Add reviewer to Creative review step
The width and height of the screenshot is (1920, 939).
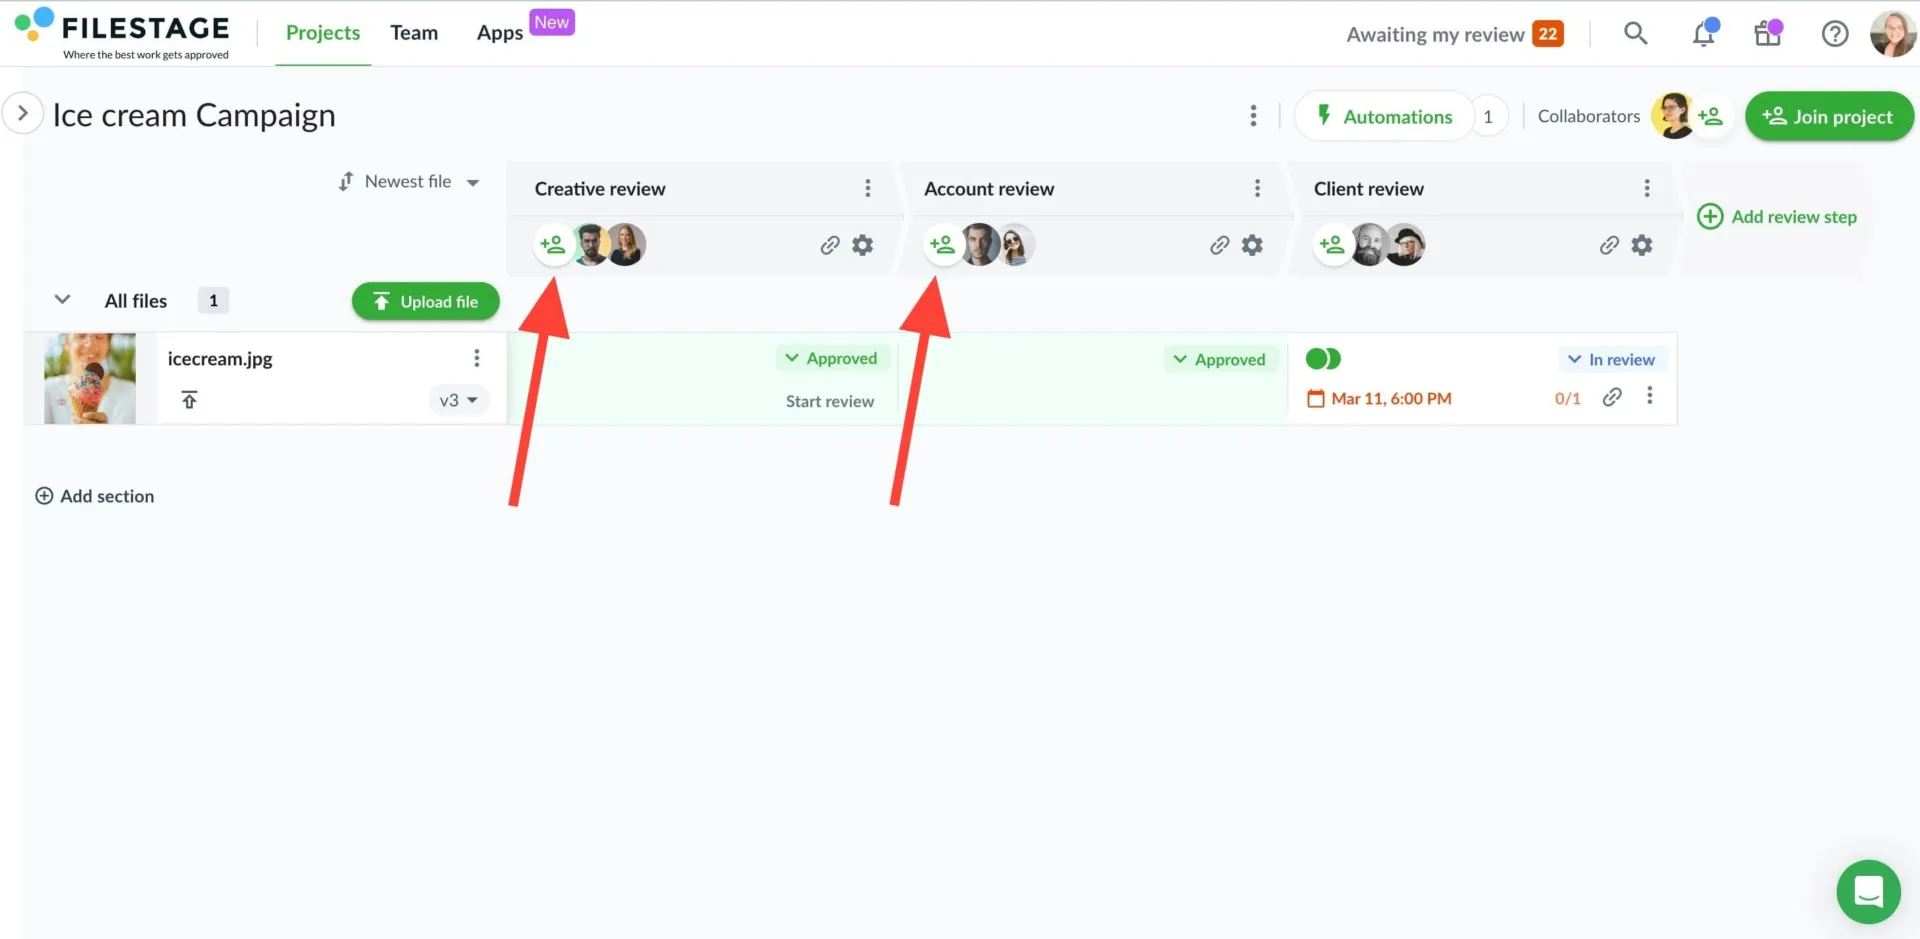552,244
